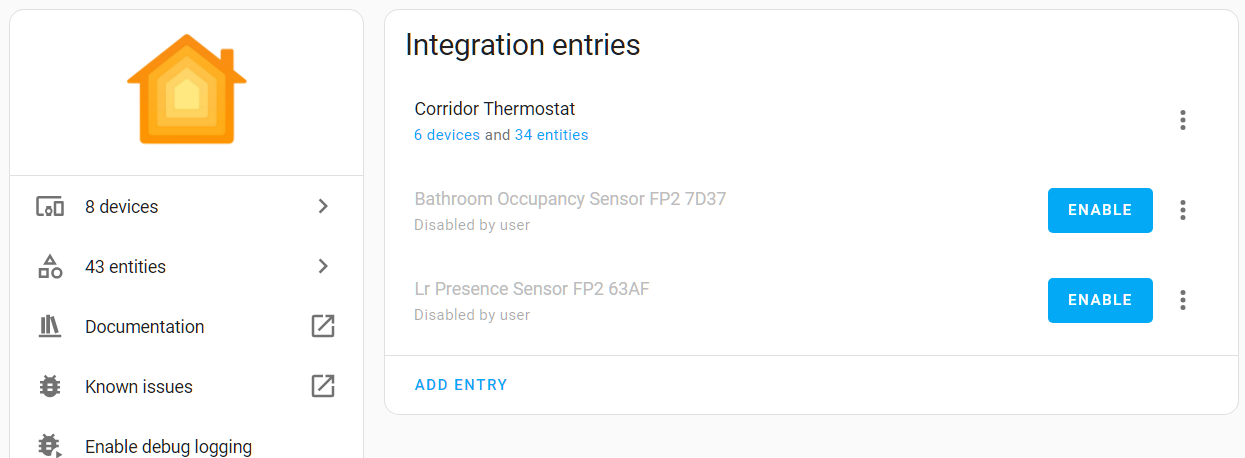Enable Lr Presence Sensor FP2 63AF
The height and width of the screenshot is (458, 1245).
[1100, 300]
